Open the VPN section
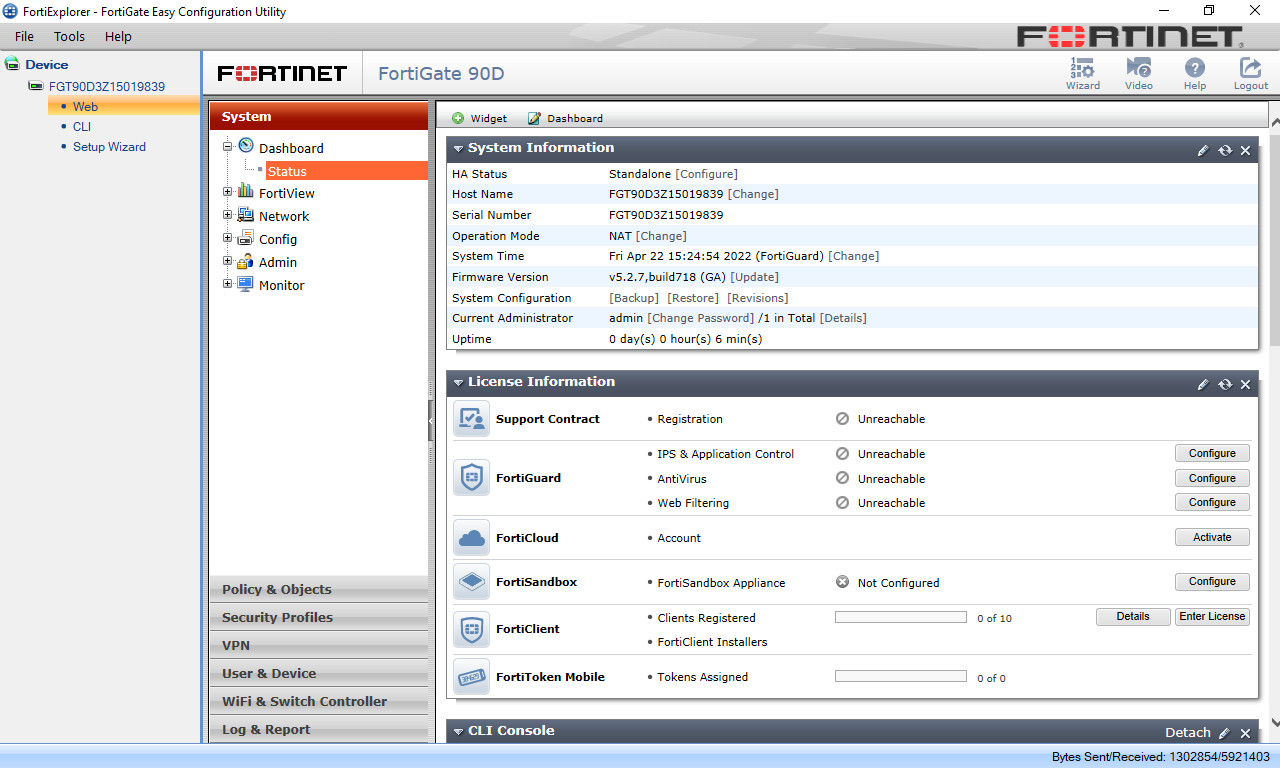 pos(318,645)
